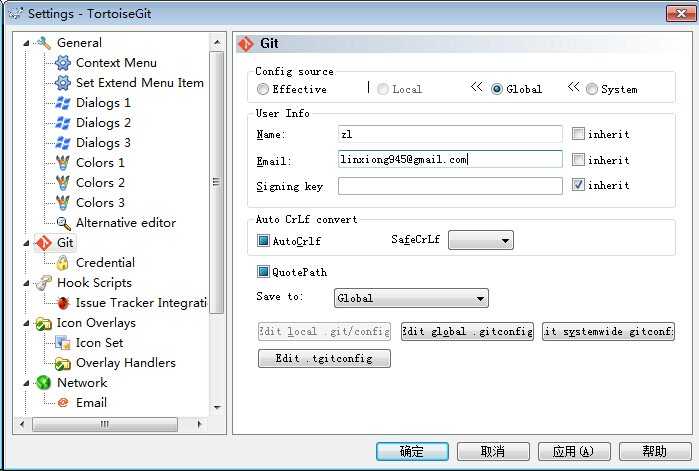
Task: Open help with the 帮助 button
Action: point(655,451)
